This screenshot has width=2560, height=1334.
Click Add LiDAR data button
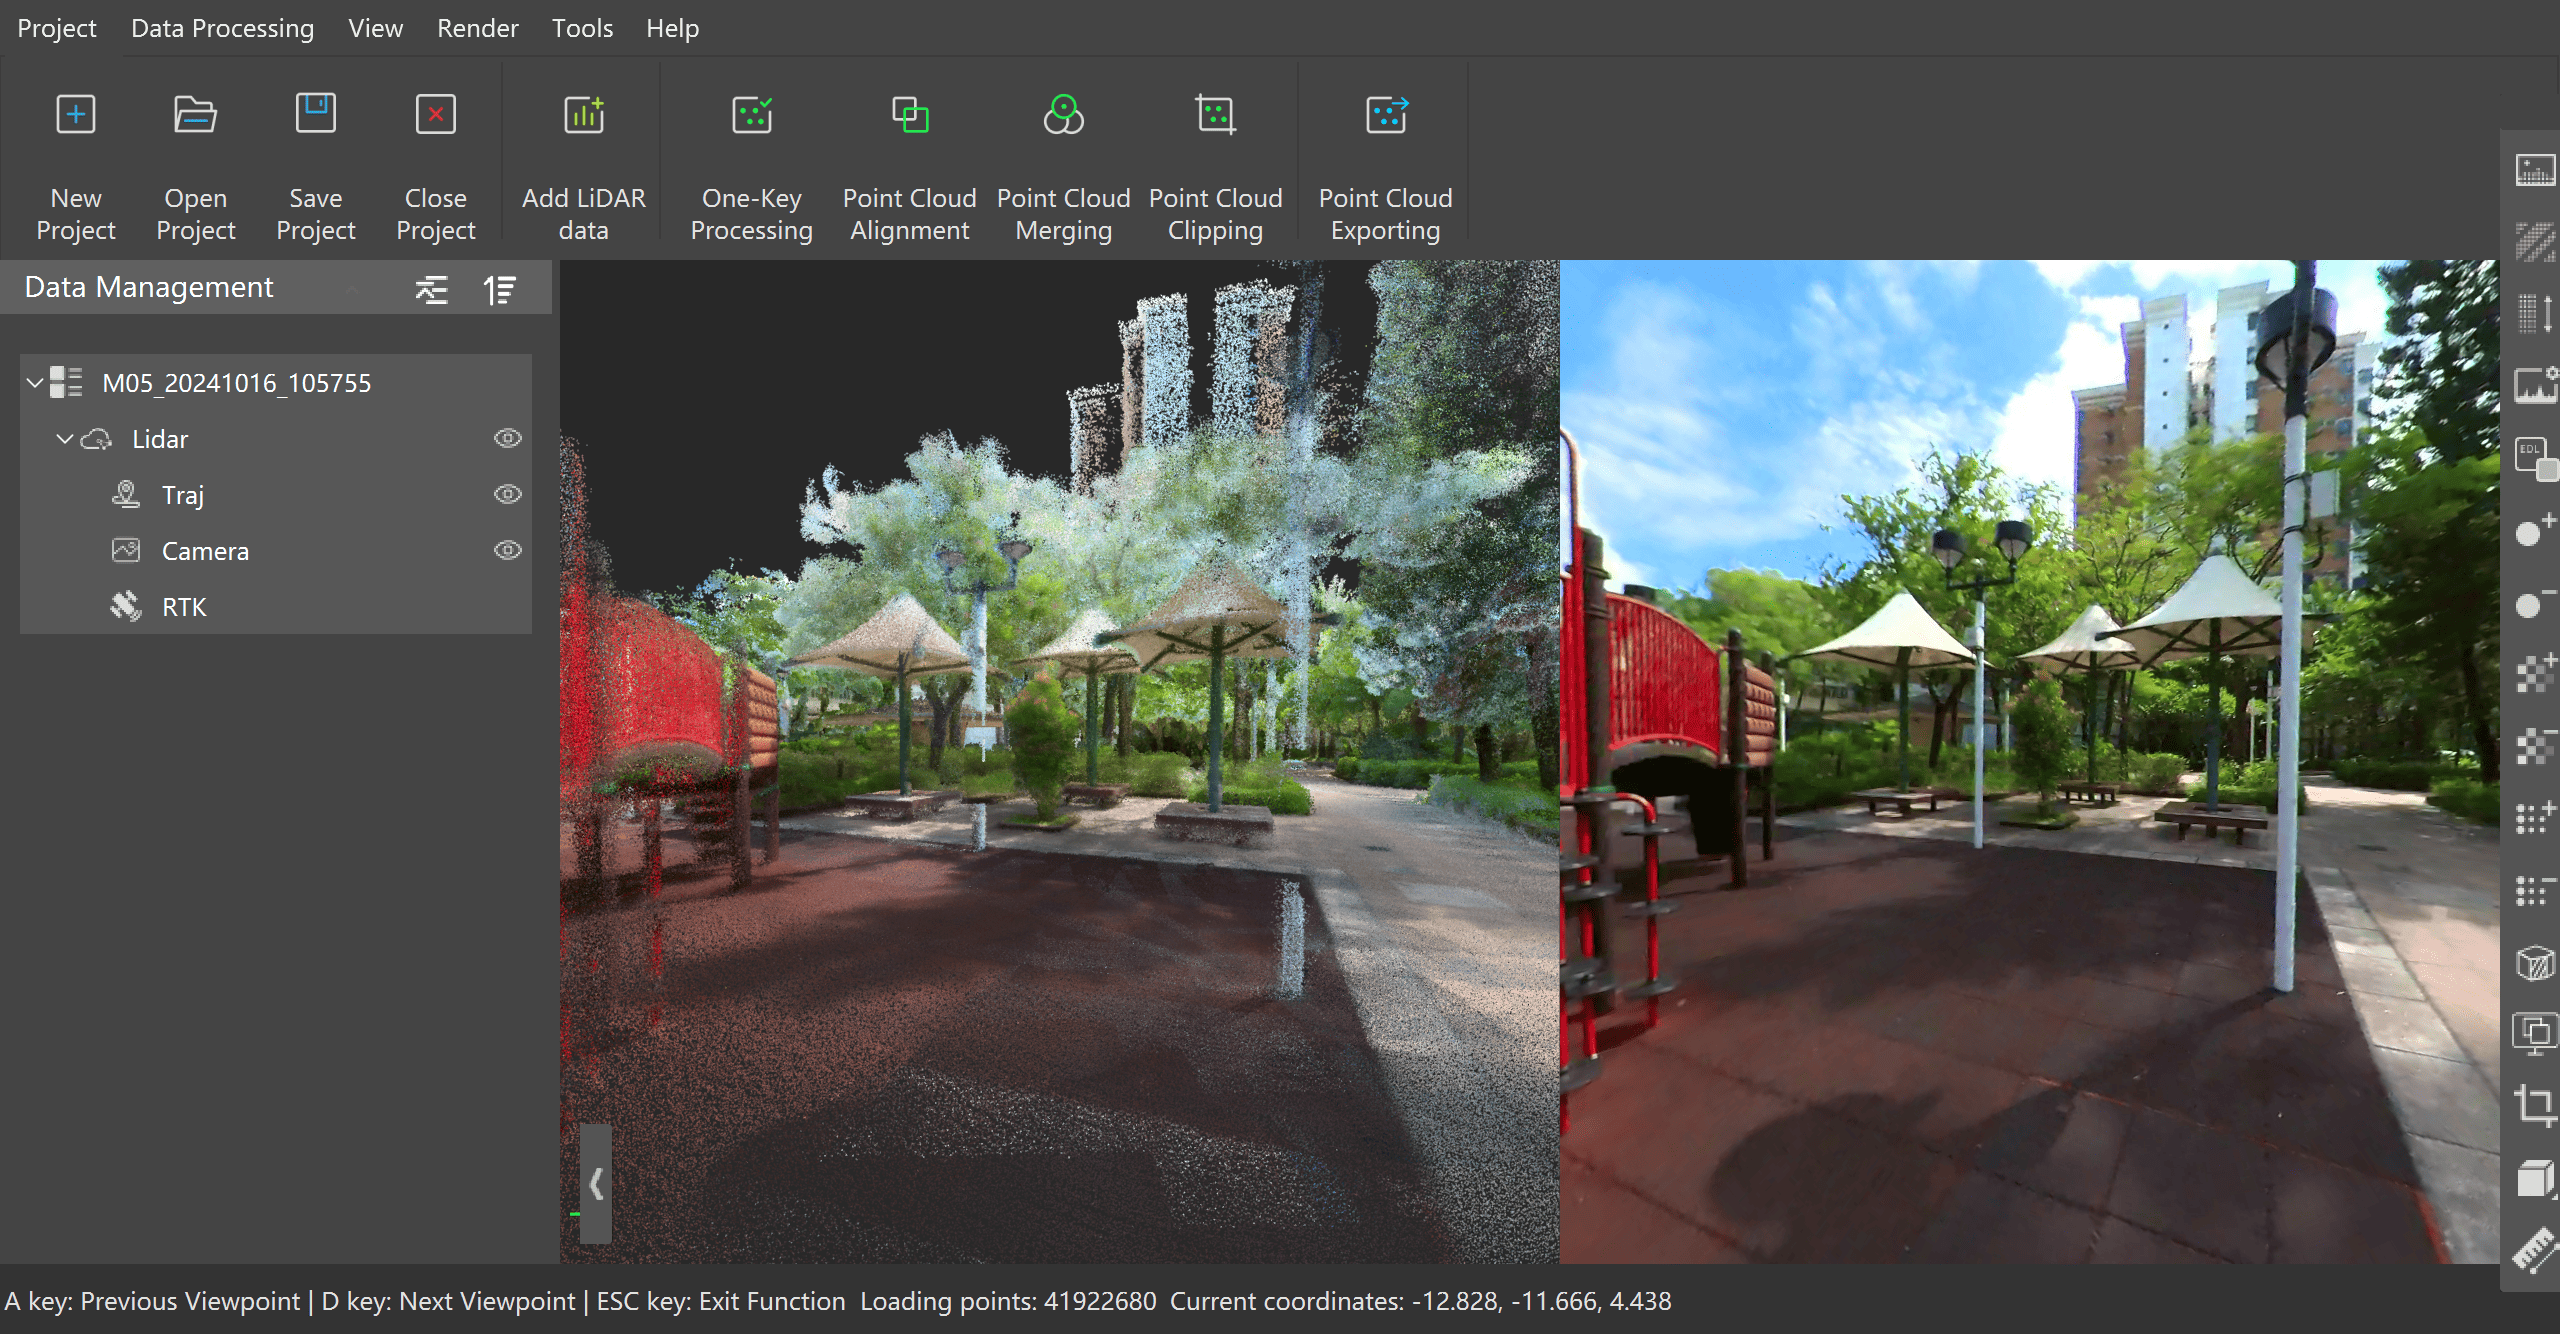(584, 115)
